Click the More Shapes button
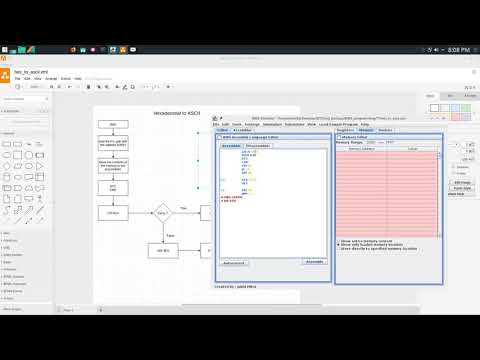Image resolution: width=480 pixels, height=360 pixels. click(12, 309)
